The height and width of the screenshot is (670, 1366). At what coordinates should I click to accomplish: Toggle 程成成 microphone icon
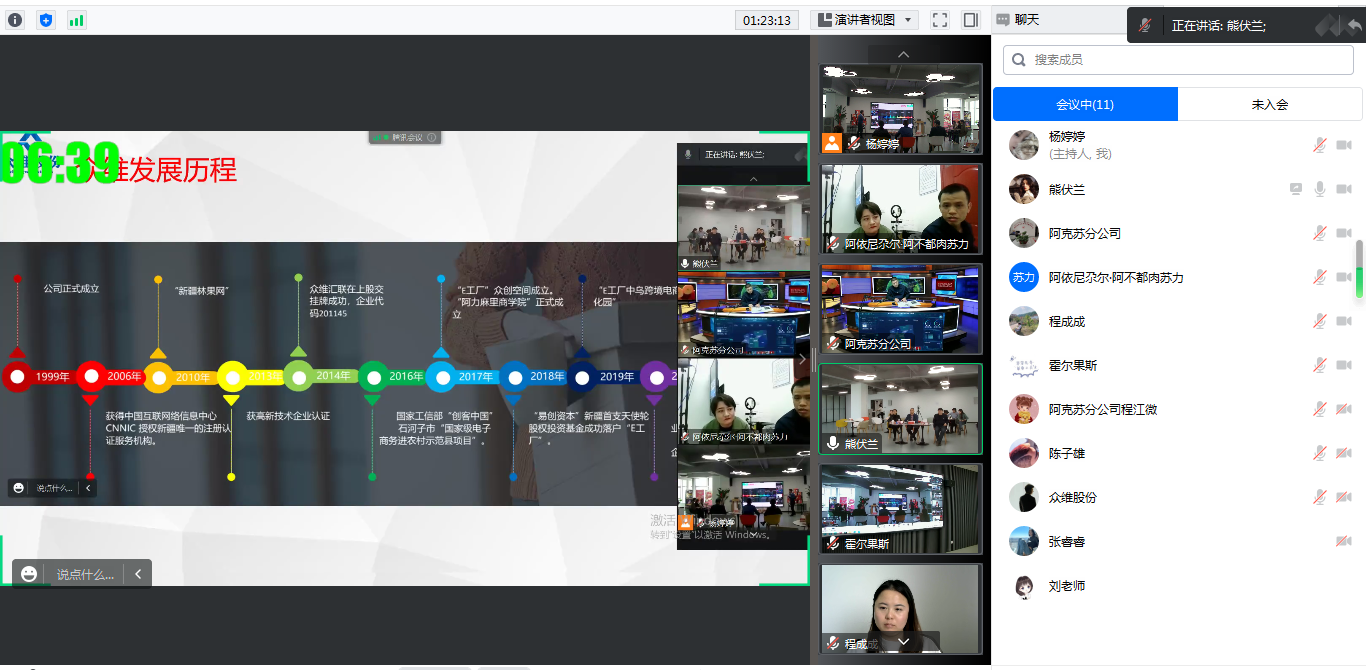point(1320,321)
